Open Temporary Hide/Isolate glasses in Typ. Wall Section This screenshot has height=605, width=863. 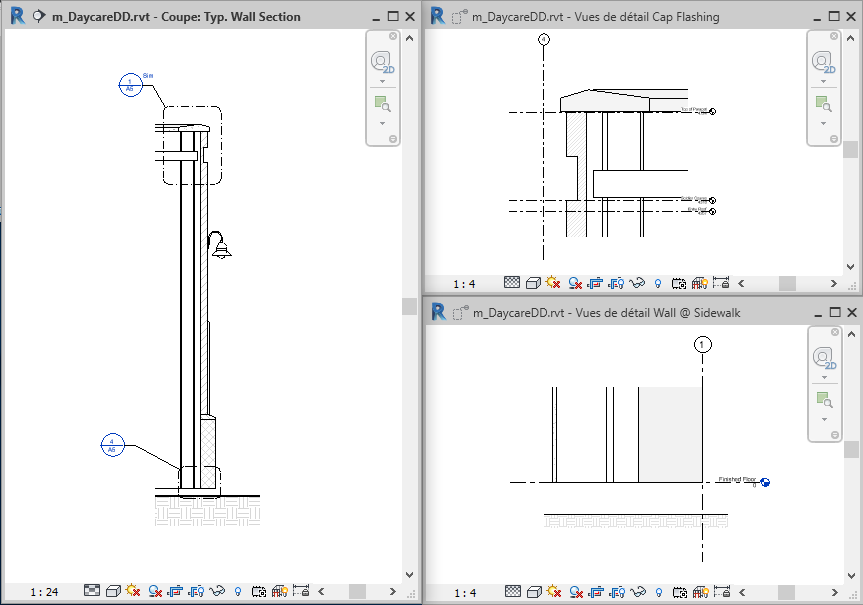point(217,591)
